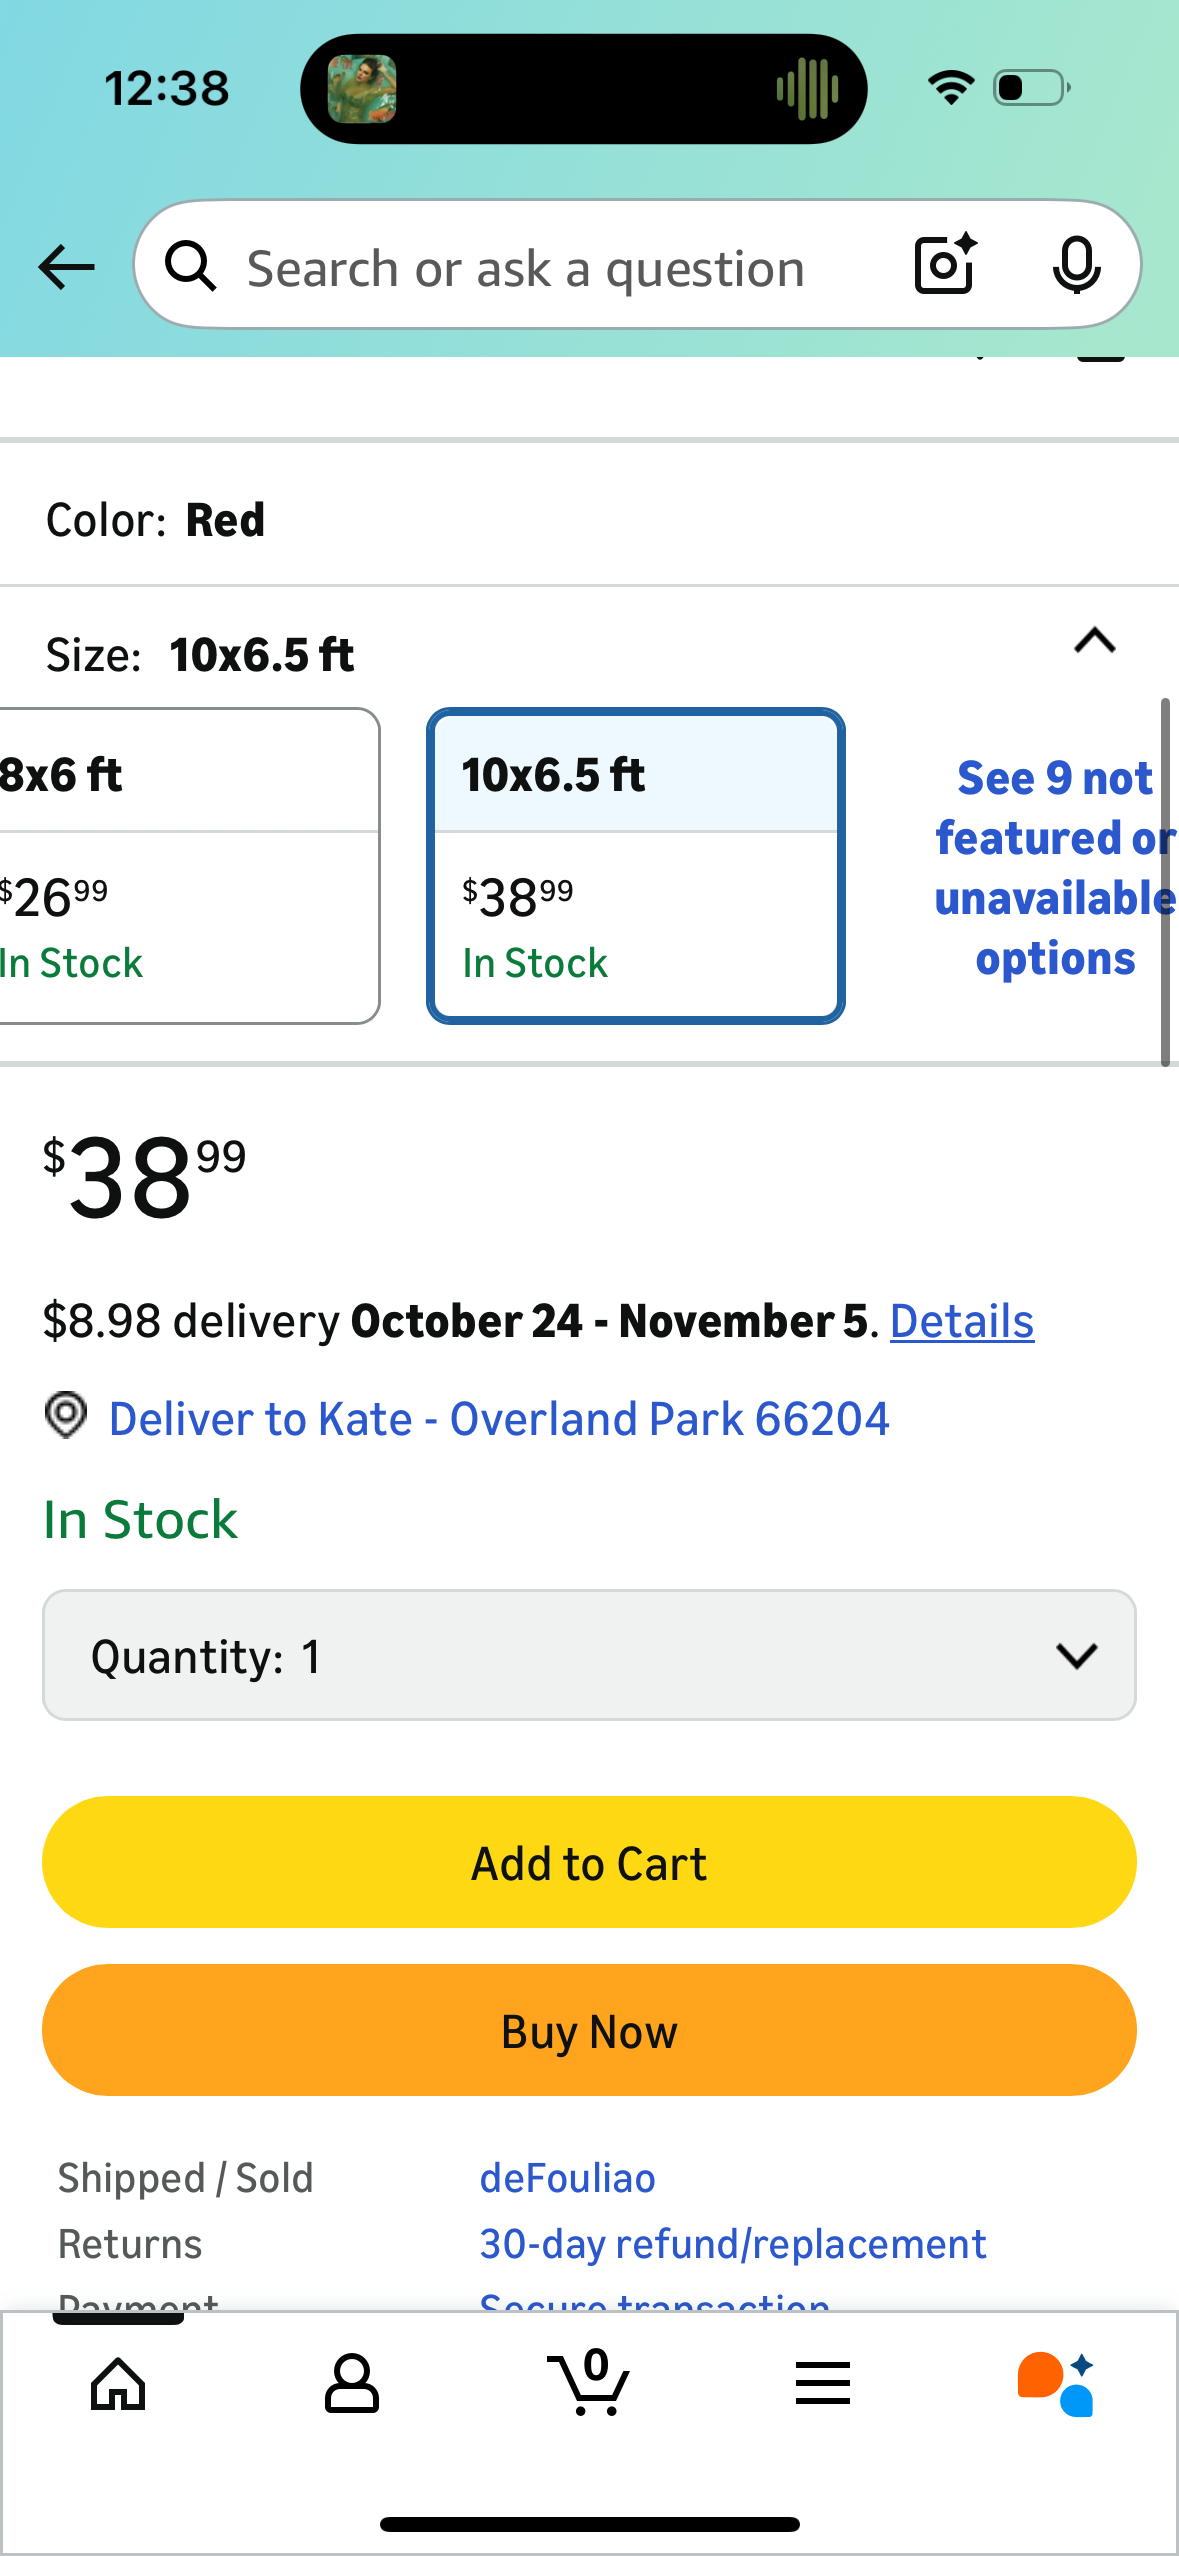1179x2556 pixels.
Task: Open the account profile icon
Action: (352, 2384)
